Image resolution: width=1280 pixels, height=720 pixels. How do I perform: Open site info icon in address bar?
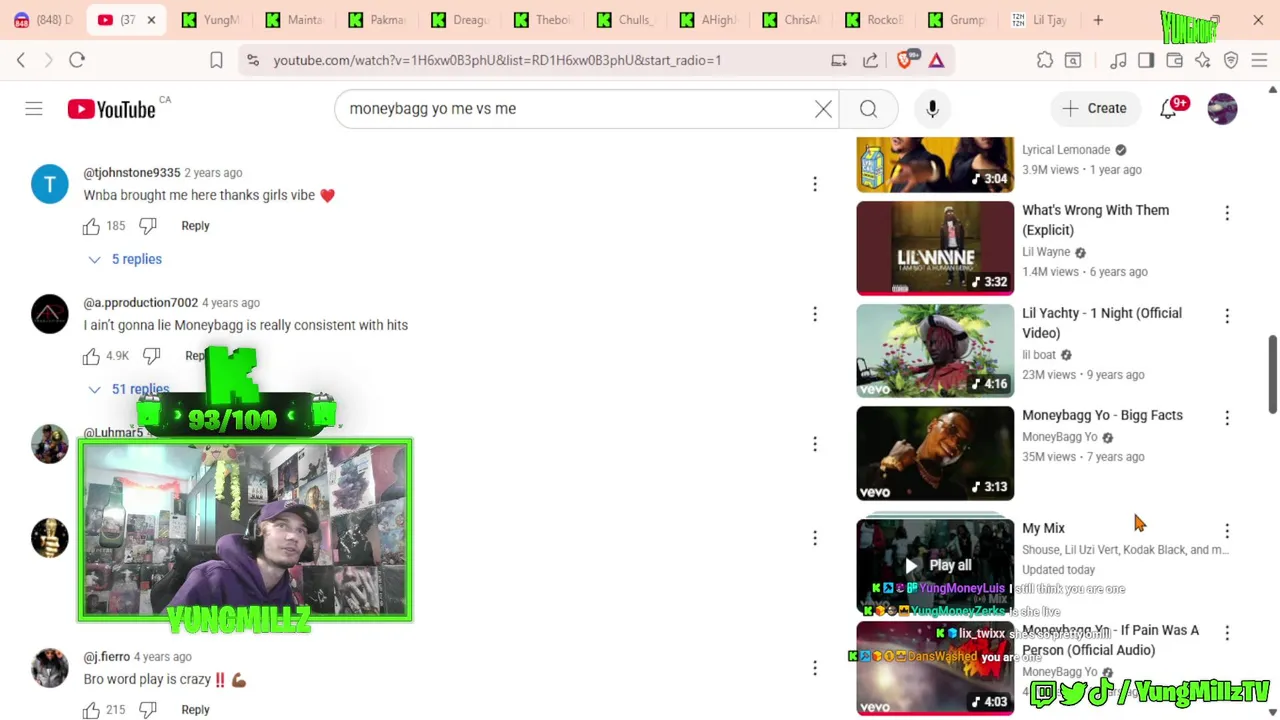point(253,60)
